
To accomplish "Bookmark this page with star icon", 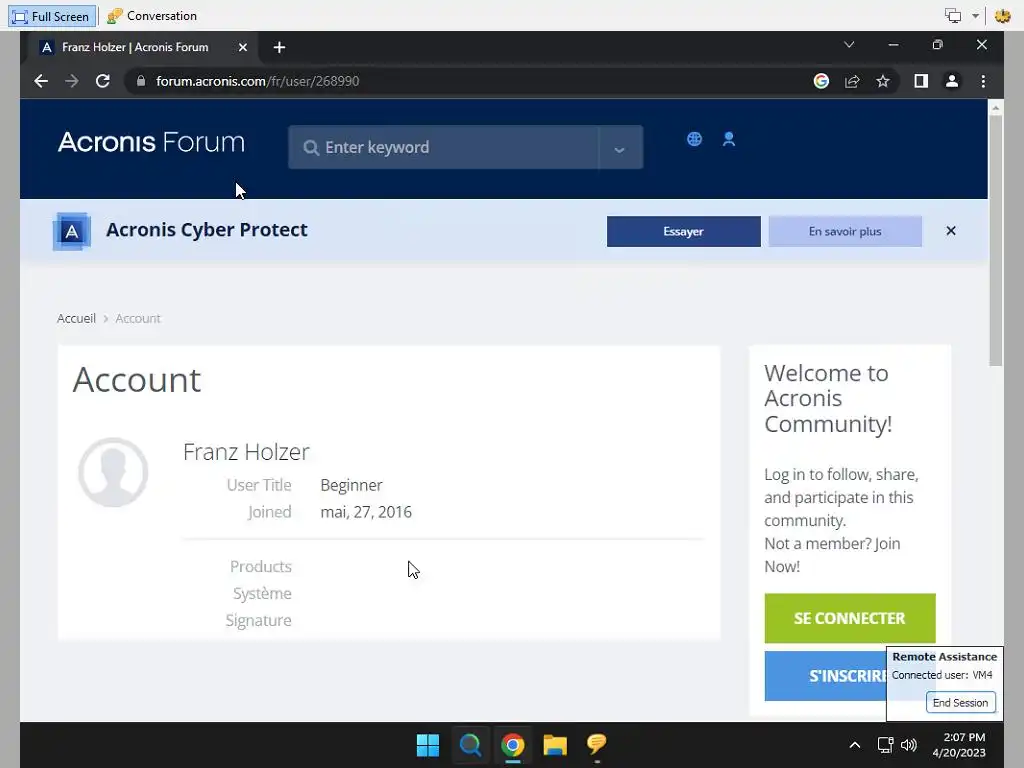I will tap(883, 81).
